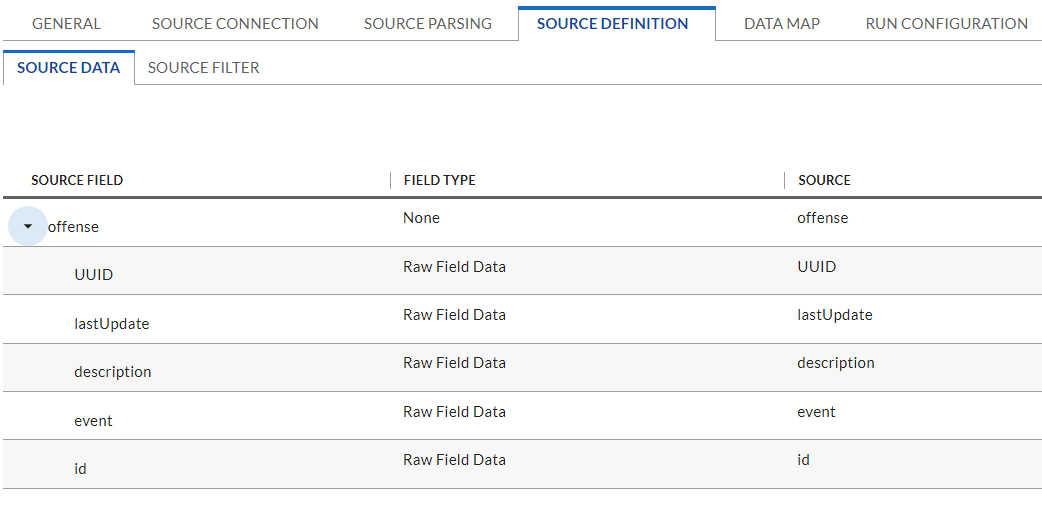
Task: Switch to SOURCE FILTER sub-tab
Action: coord(203,68)
